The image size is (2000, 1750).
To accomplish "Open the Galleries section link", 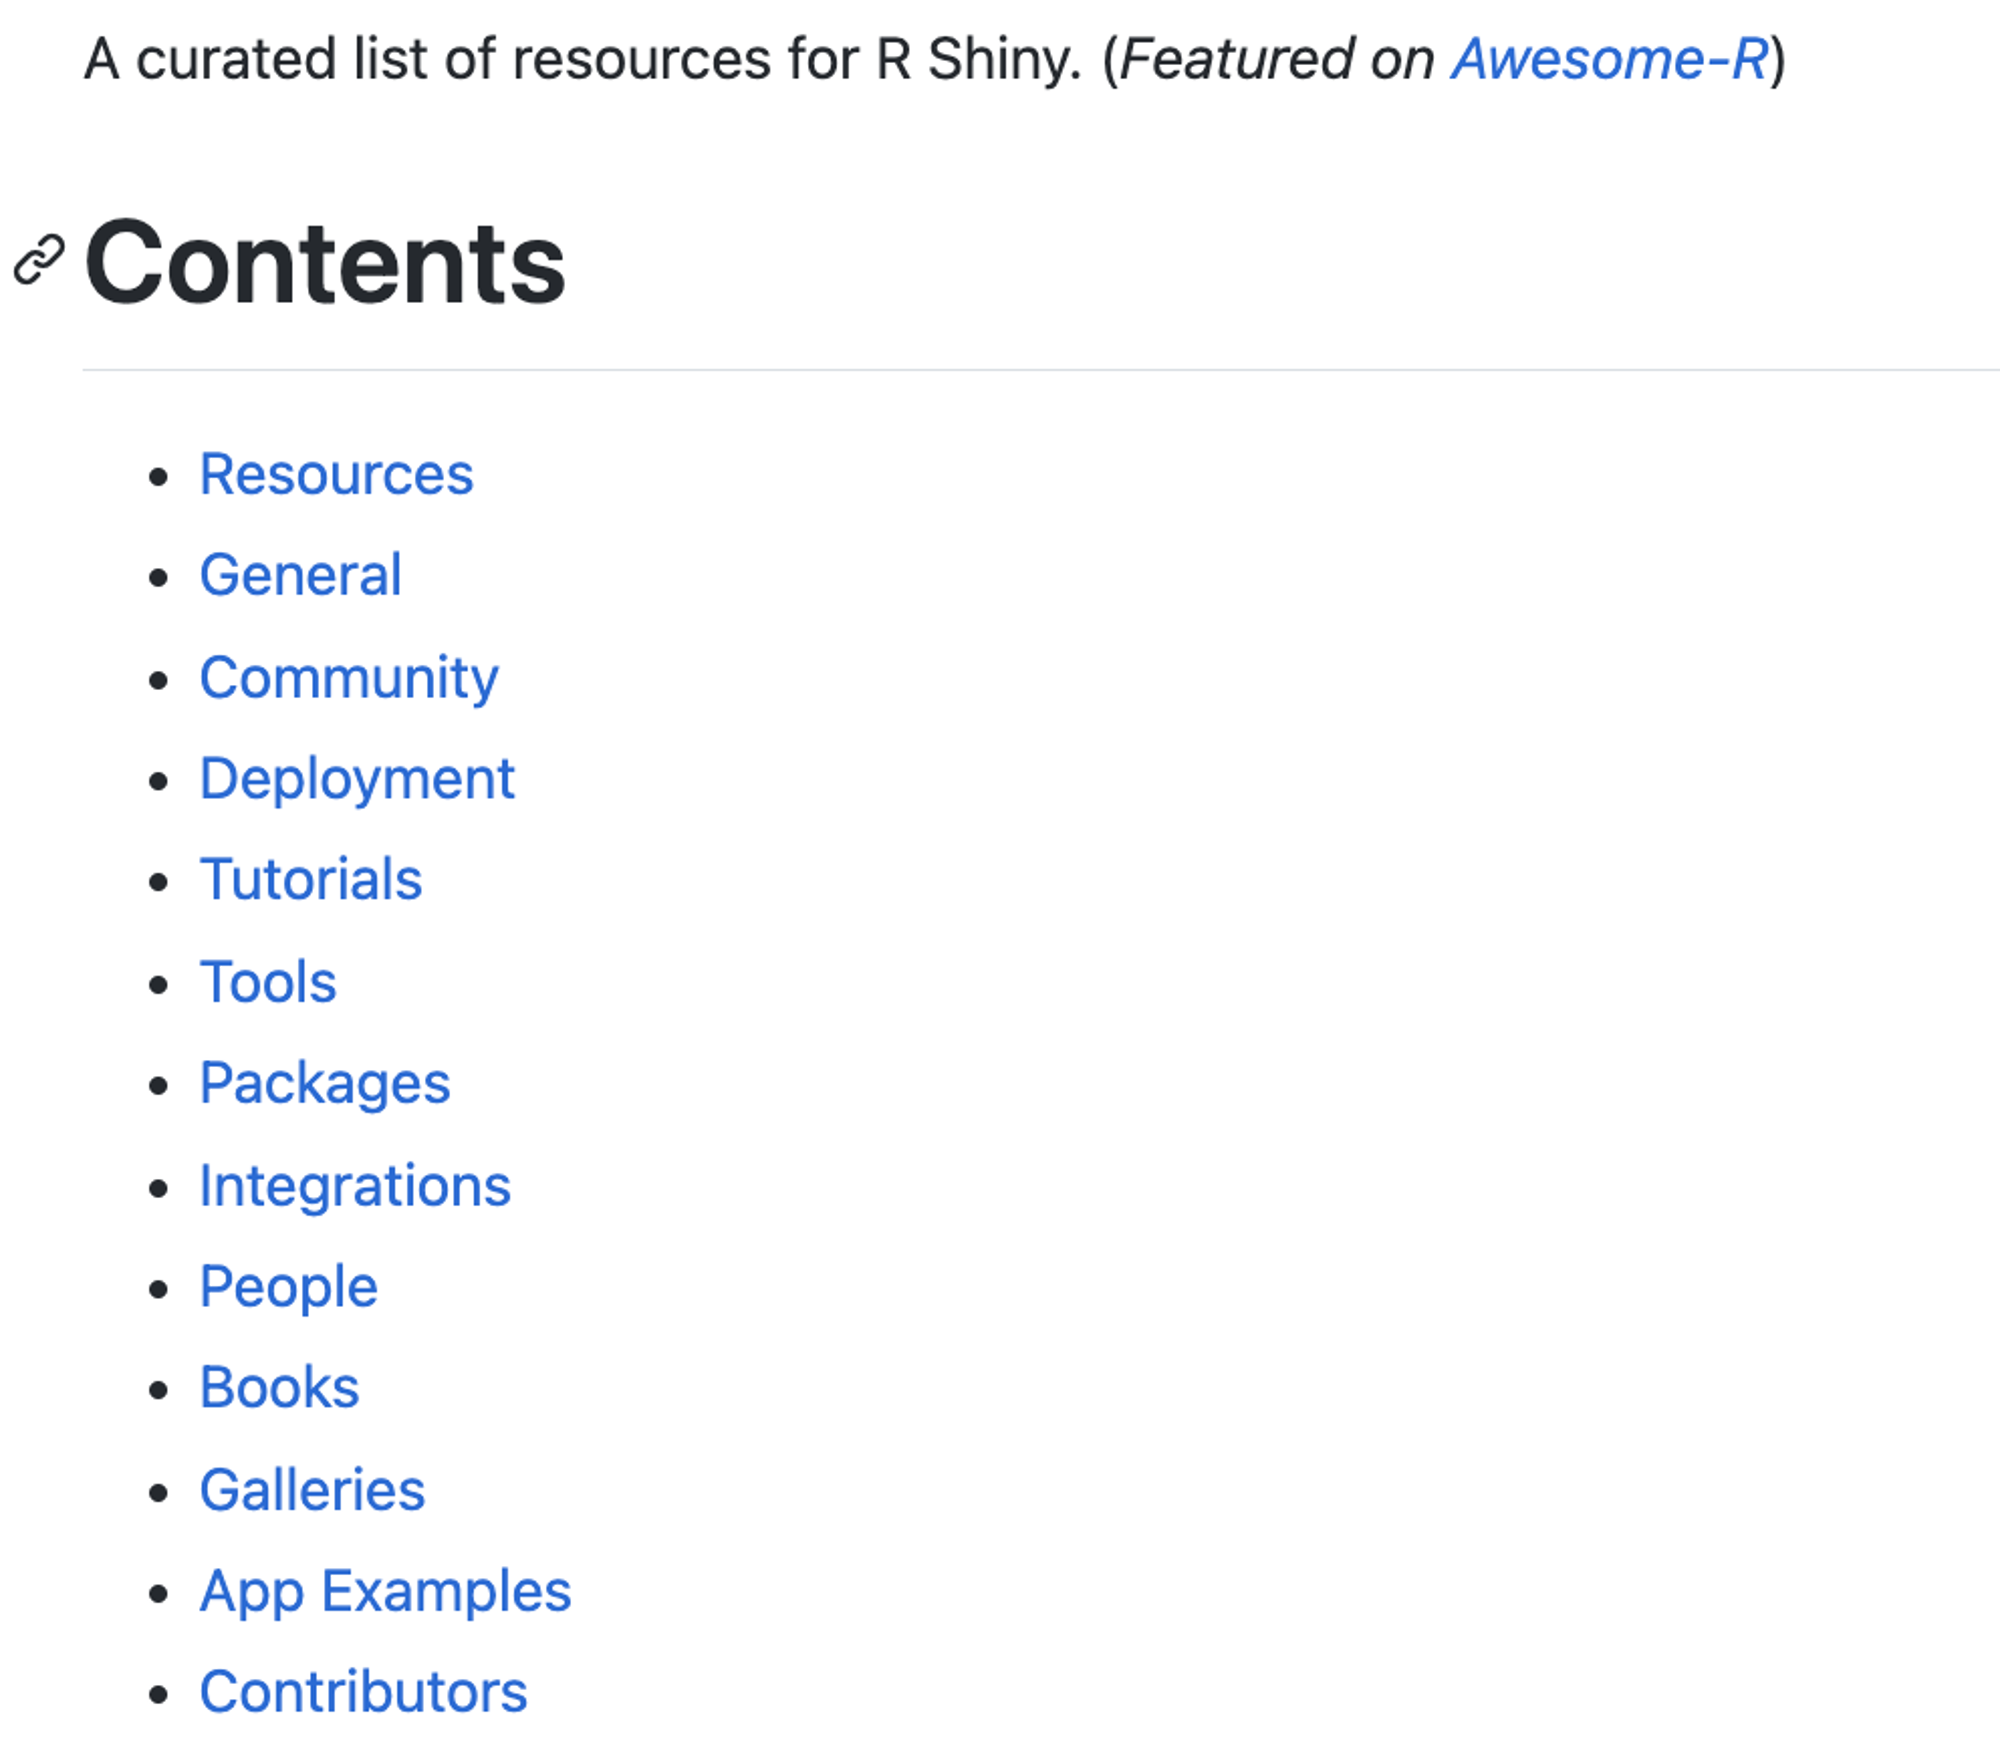I will point(312,1490).
